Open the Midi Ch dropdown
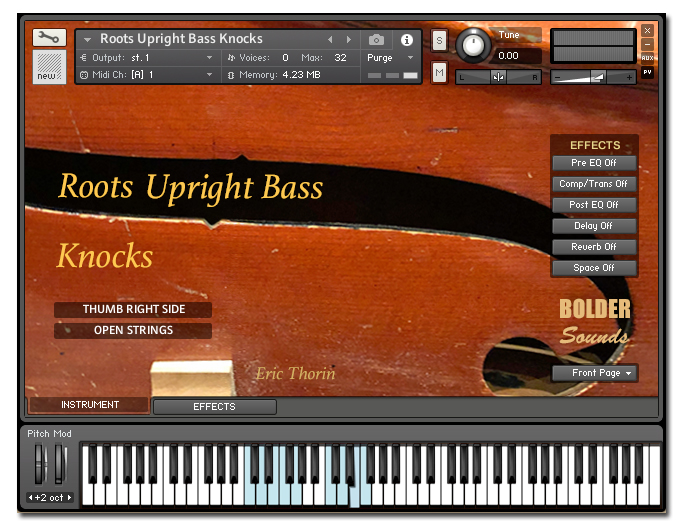Viewport: 681px width, 531px height. [148, 75]
